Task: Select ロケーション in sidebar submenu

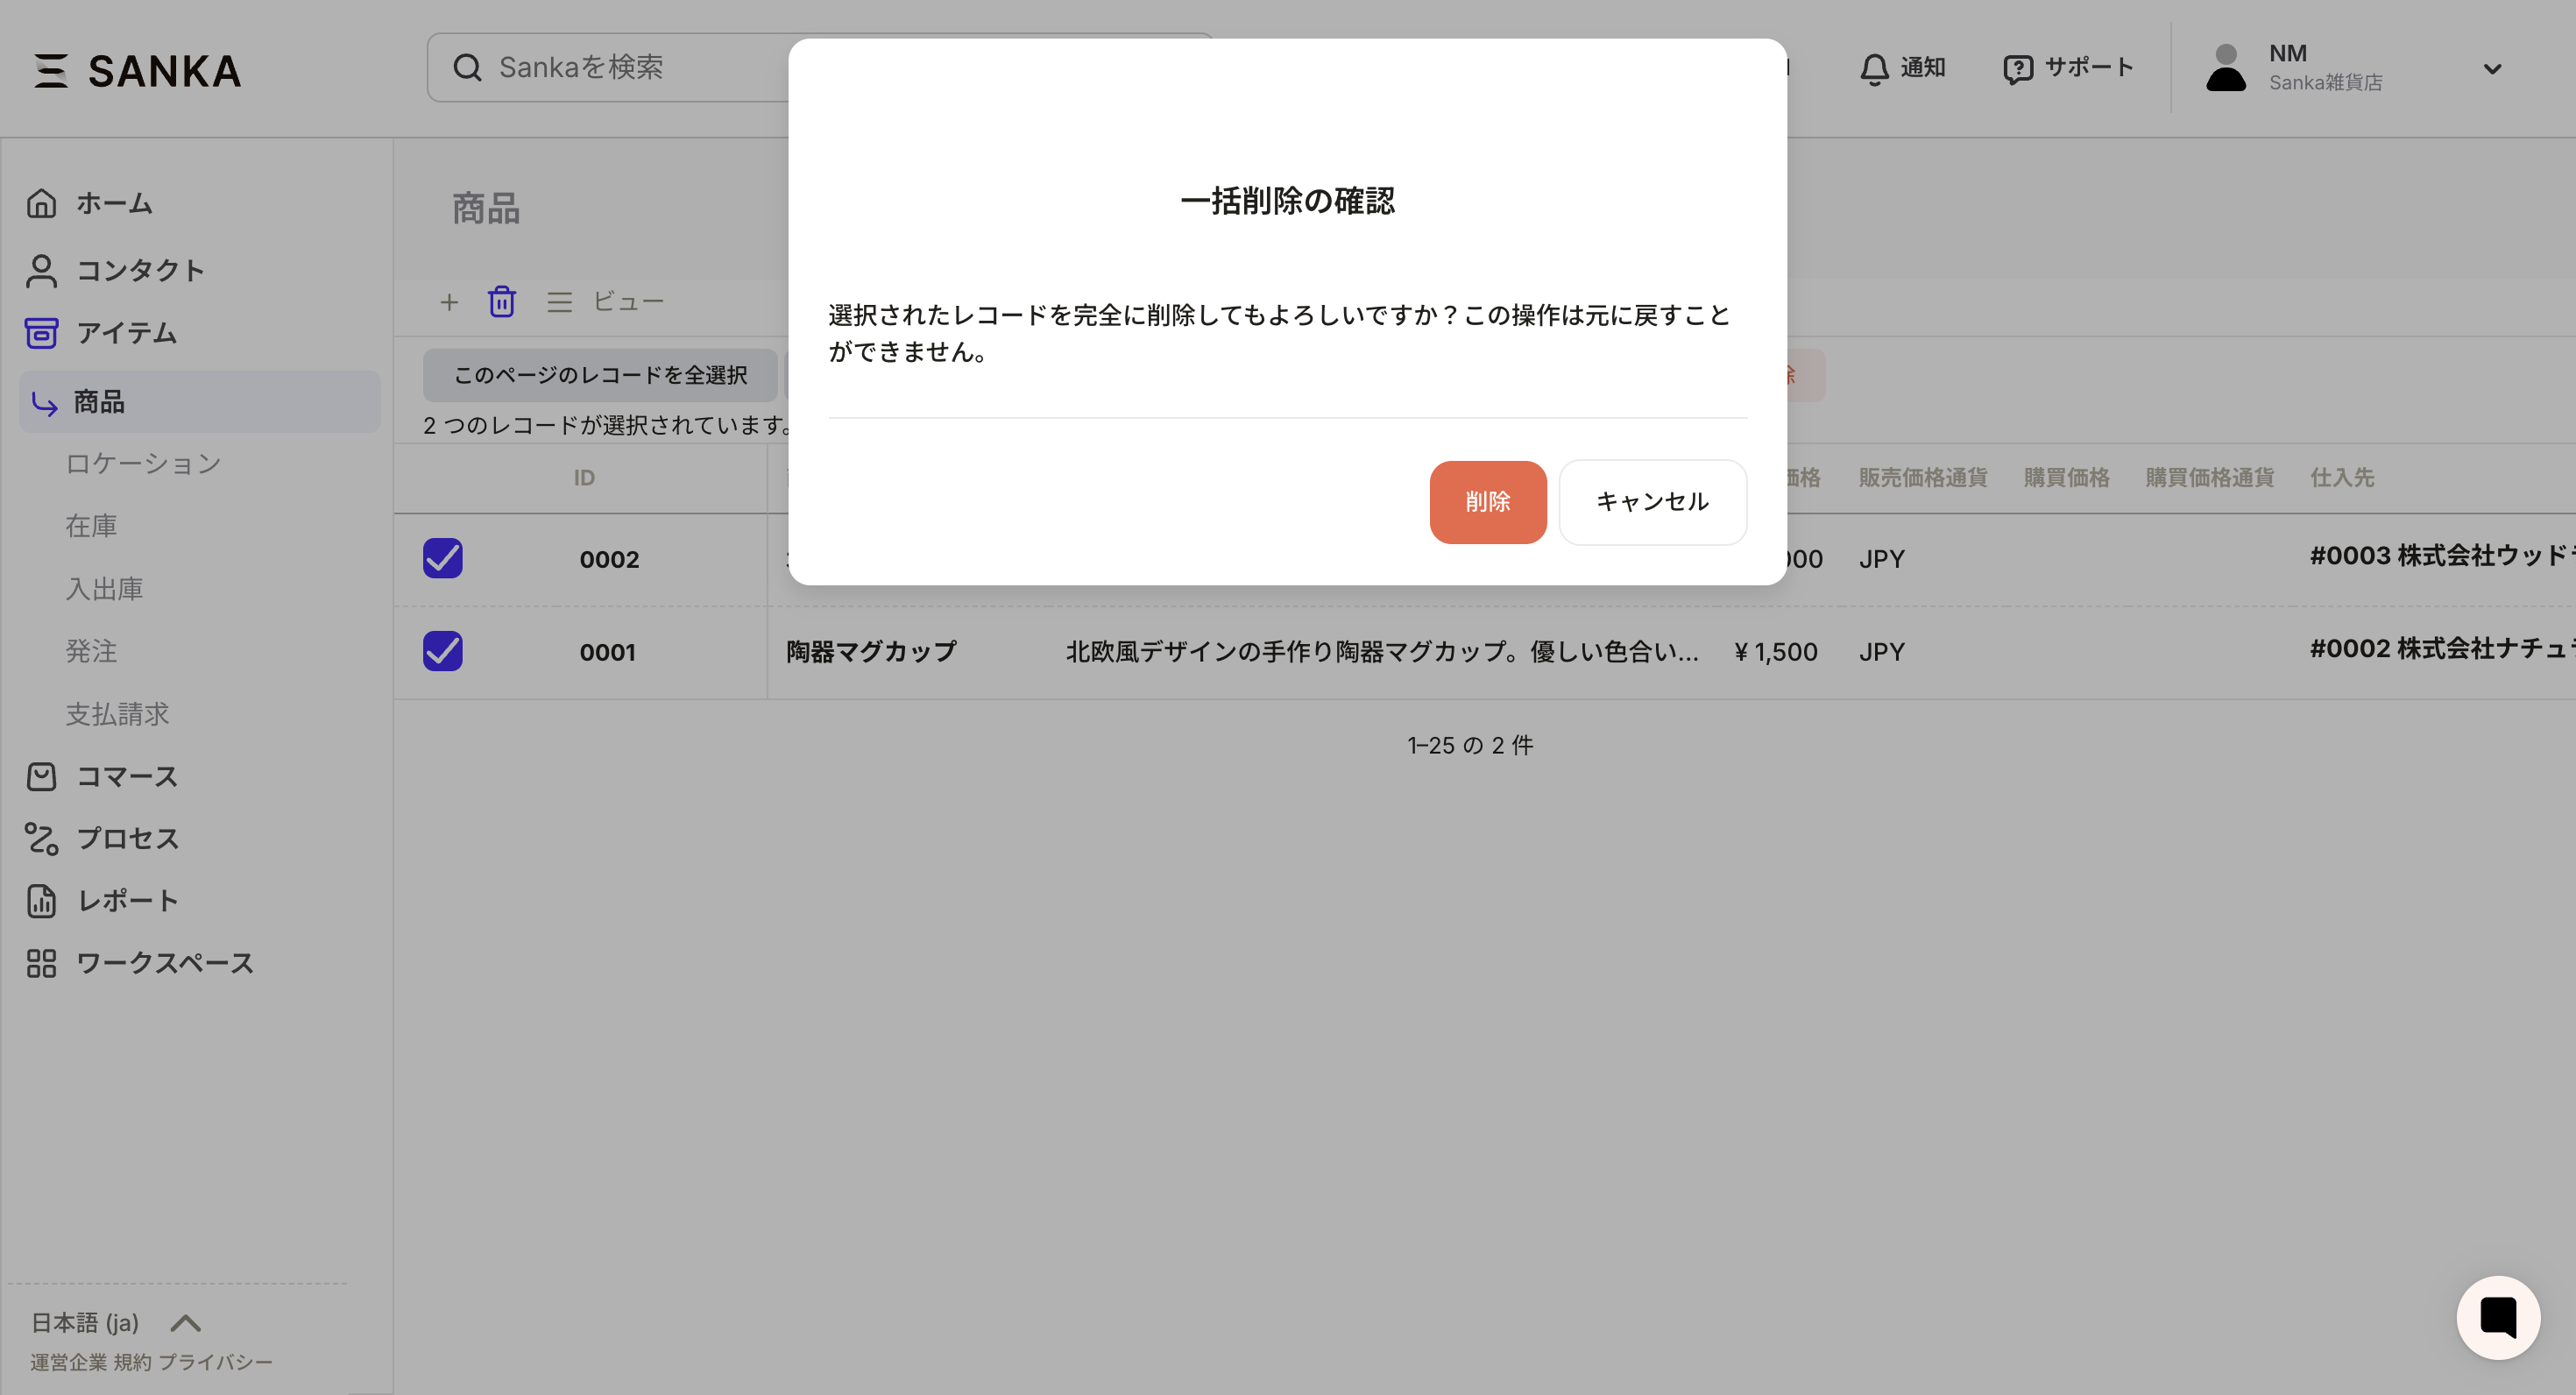Action: 143,464
